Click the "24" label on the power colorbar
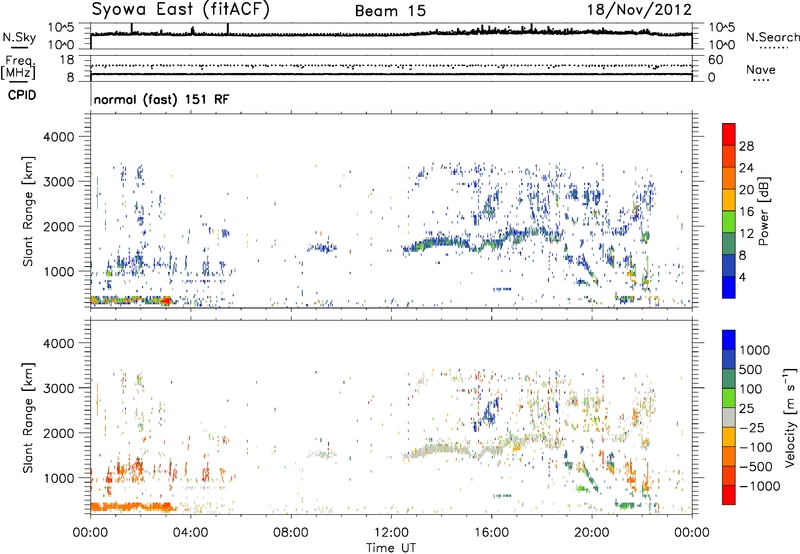The width and height of the screenshot is (800, 554). pyautogui.click(x=746, y=168)
